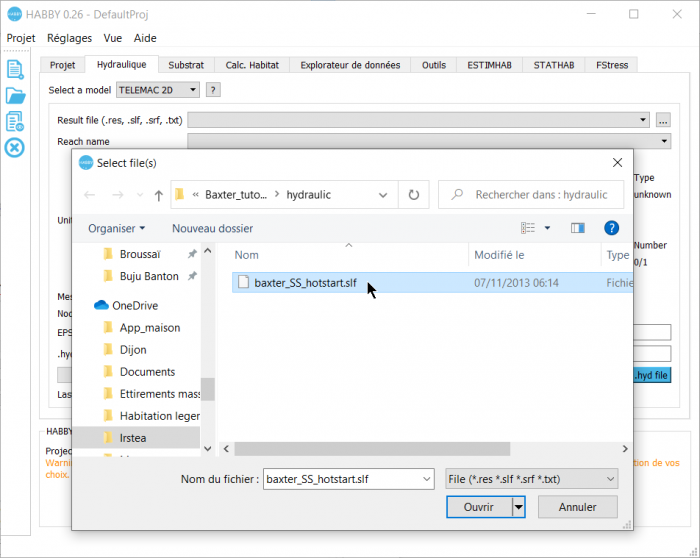
Task: Click the back navigation arrow in file dialog
Action: click(x=90, y=195)
